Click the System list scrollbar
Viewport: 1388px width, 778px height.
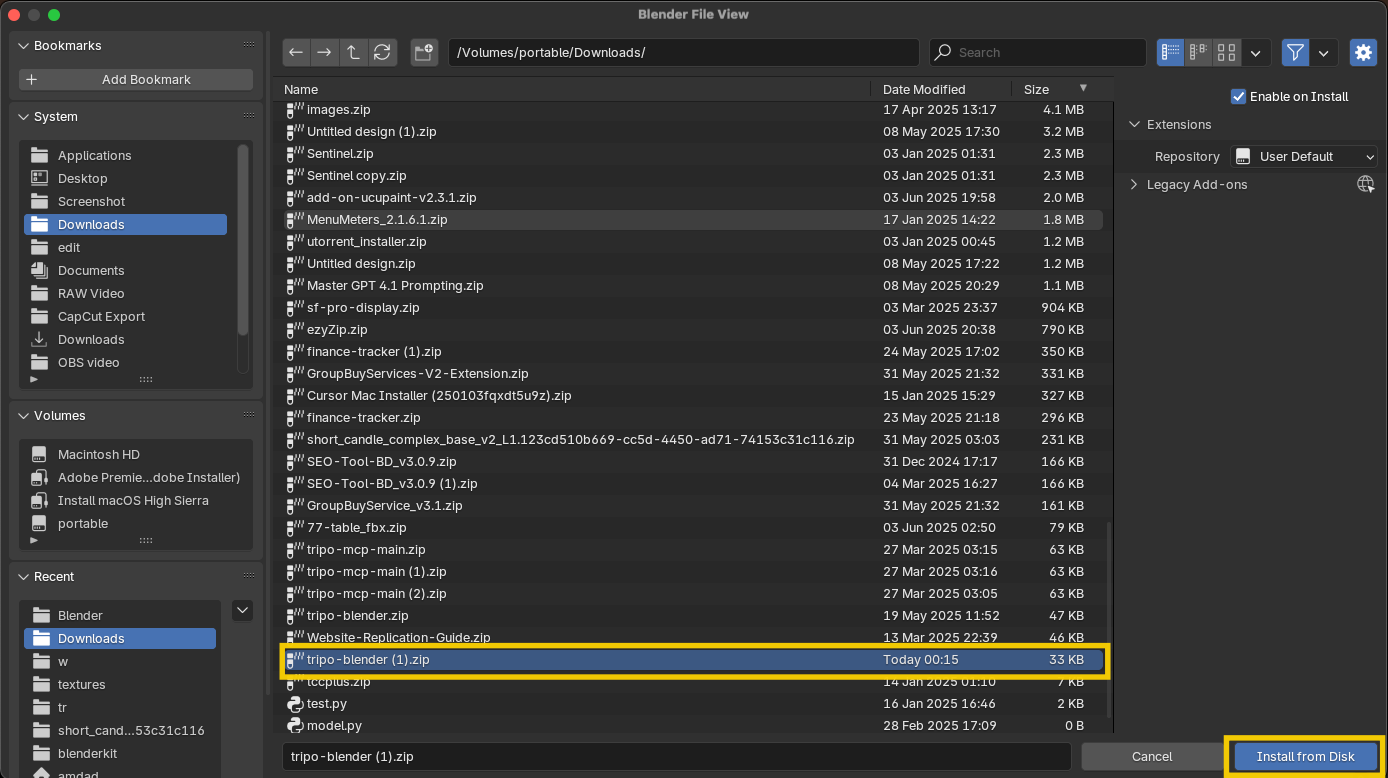point(243,240)
